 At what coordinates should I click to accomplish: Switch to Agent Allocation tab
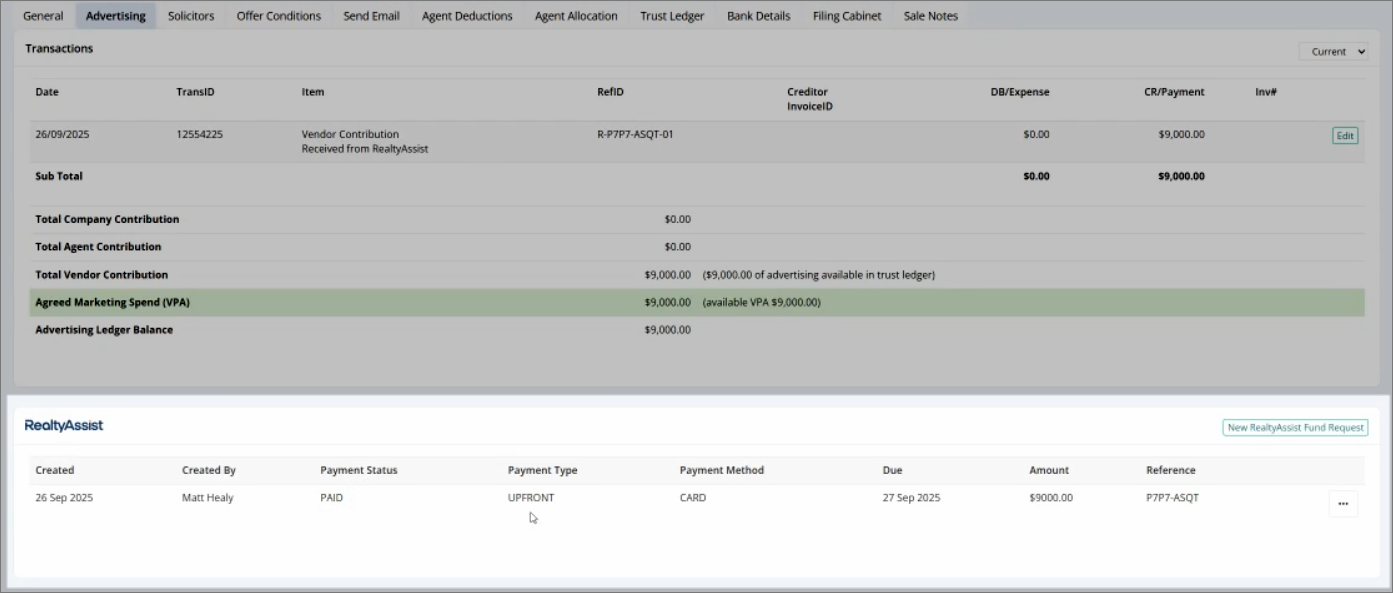[576, 16]
